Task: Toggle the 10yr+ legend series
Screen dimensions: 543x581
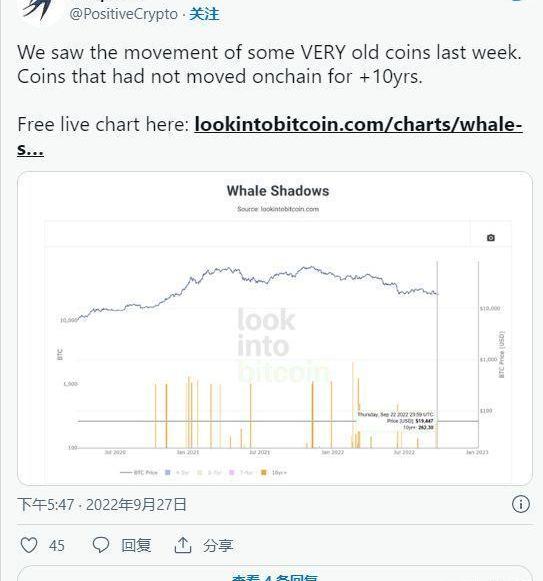Action: [274, 472]
